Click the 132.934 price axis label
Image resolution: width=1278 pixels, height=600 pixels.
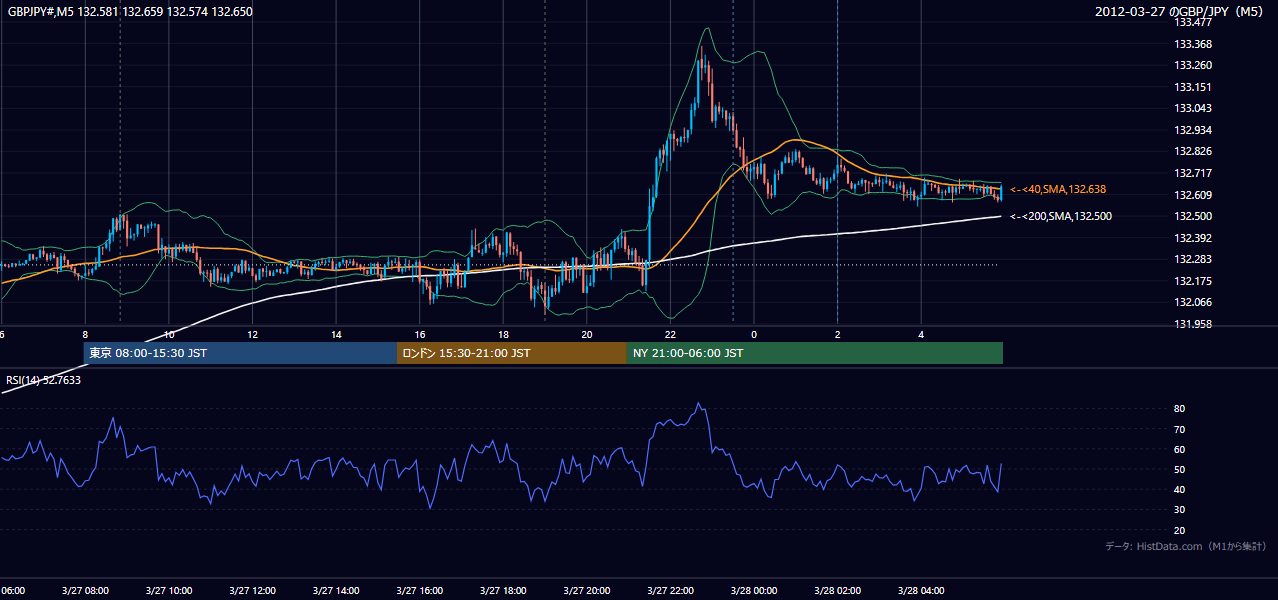pyautogui.click(x=1192, y=130)
